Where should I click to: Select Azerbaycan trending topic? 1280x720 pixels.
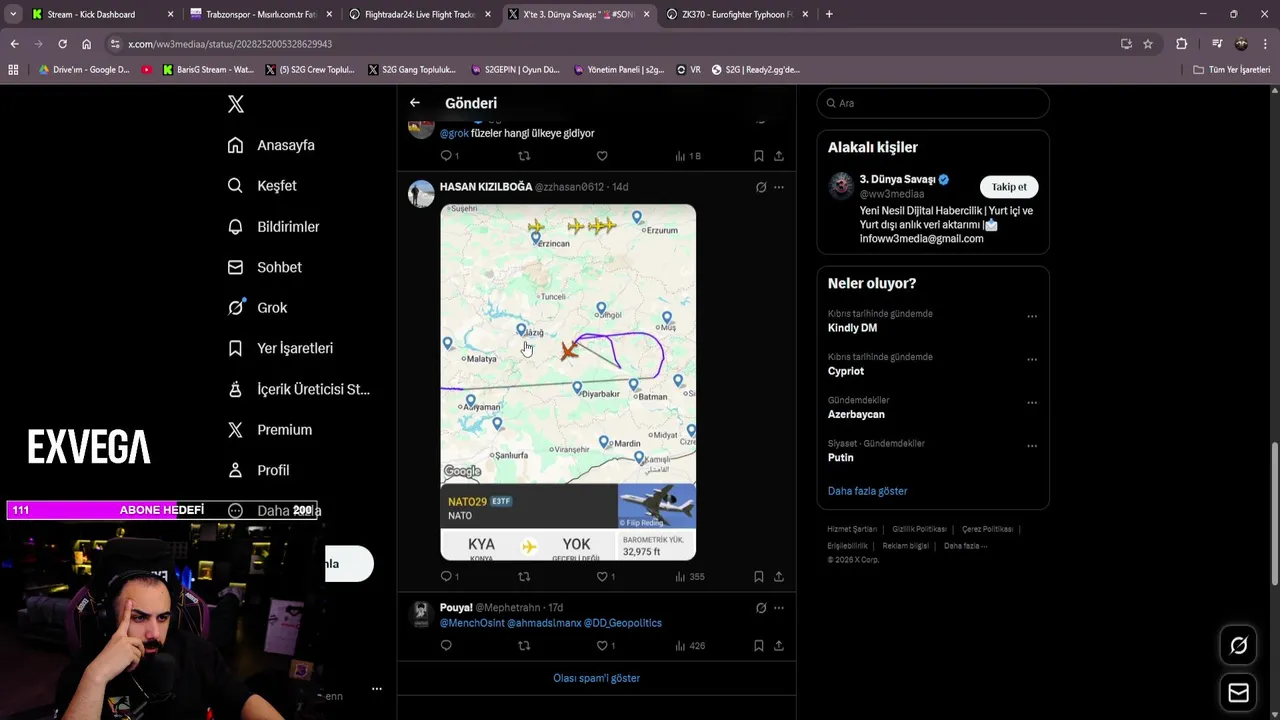click(x=856, y=414)
